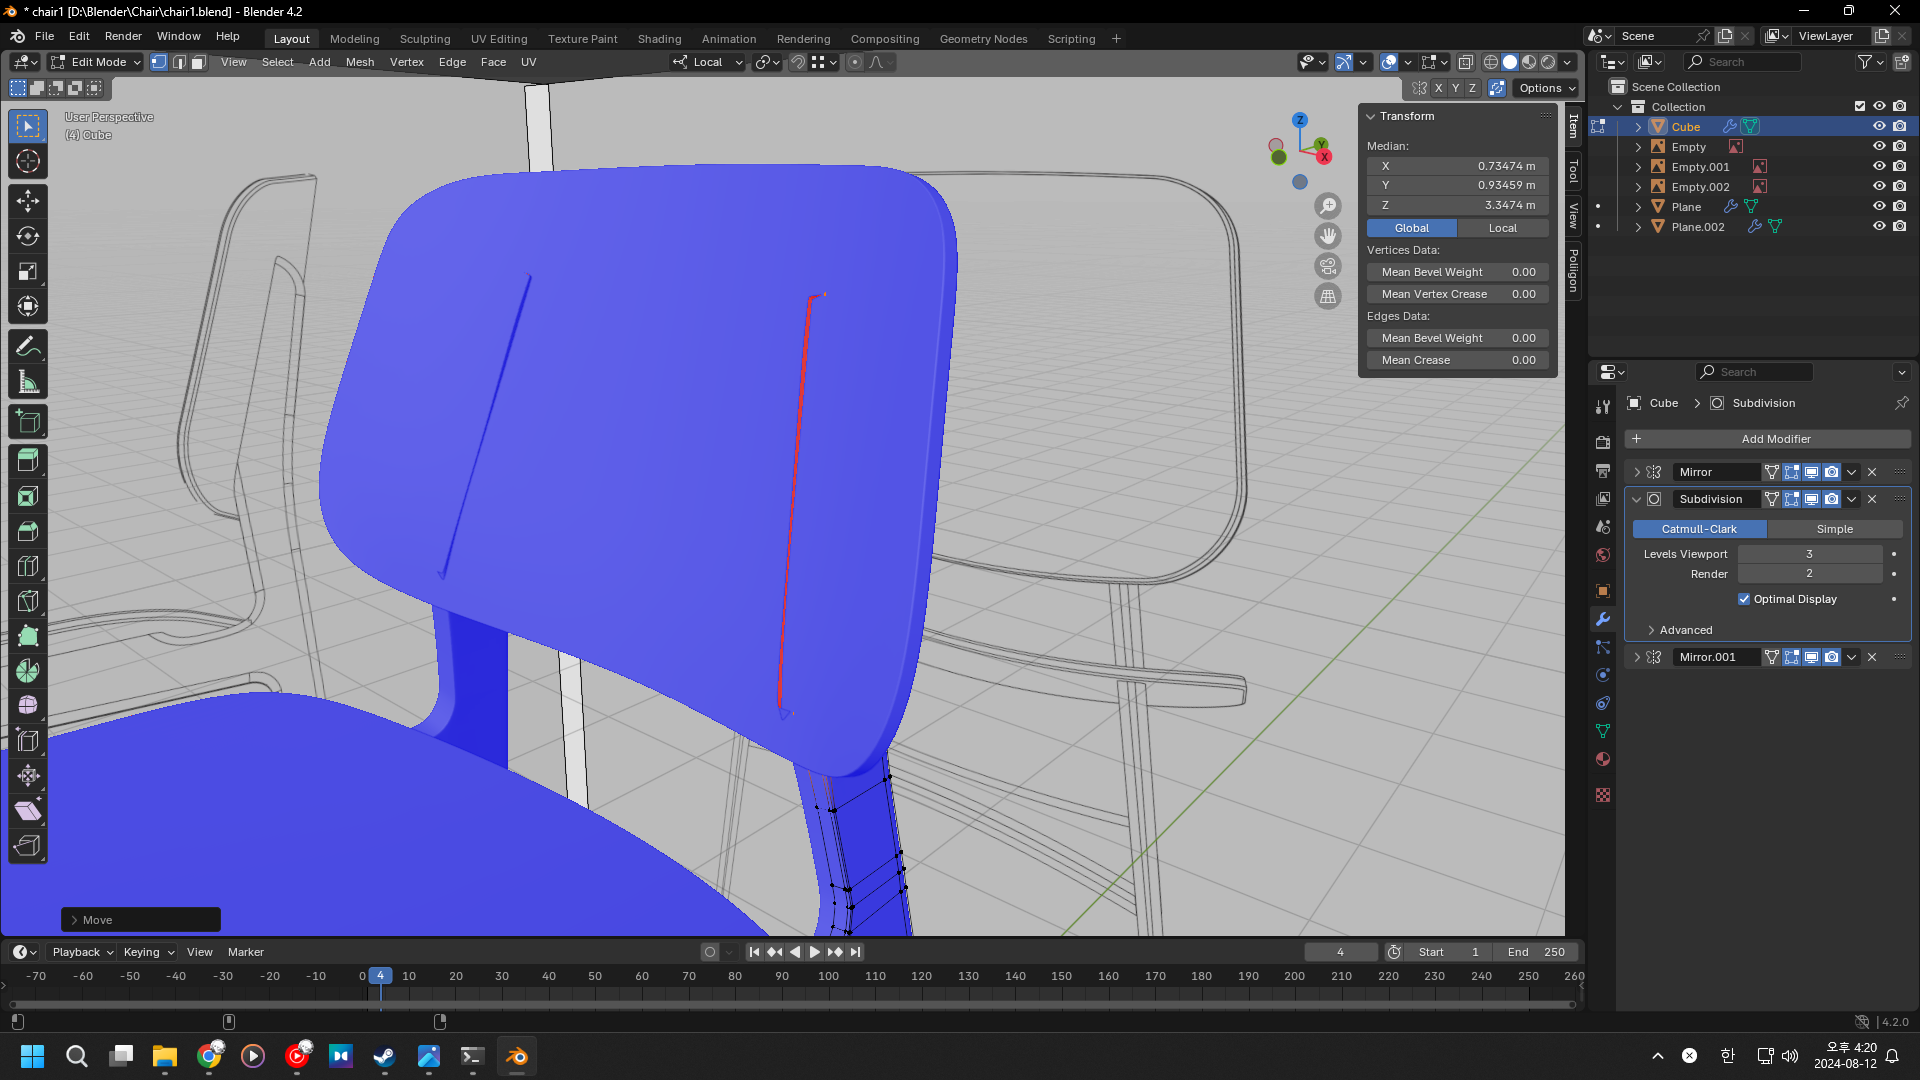Viewport: 1920px width, 1080px height.
Task: Click the Add Modifier button
Action: [1767, 439]
